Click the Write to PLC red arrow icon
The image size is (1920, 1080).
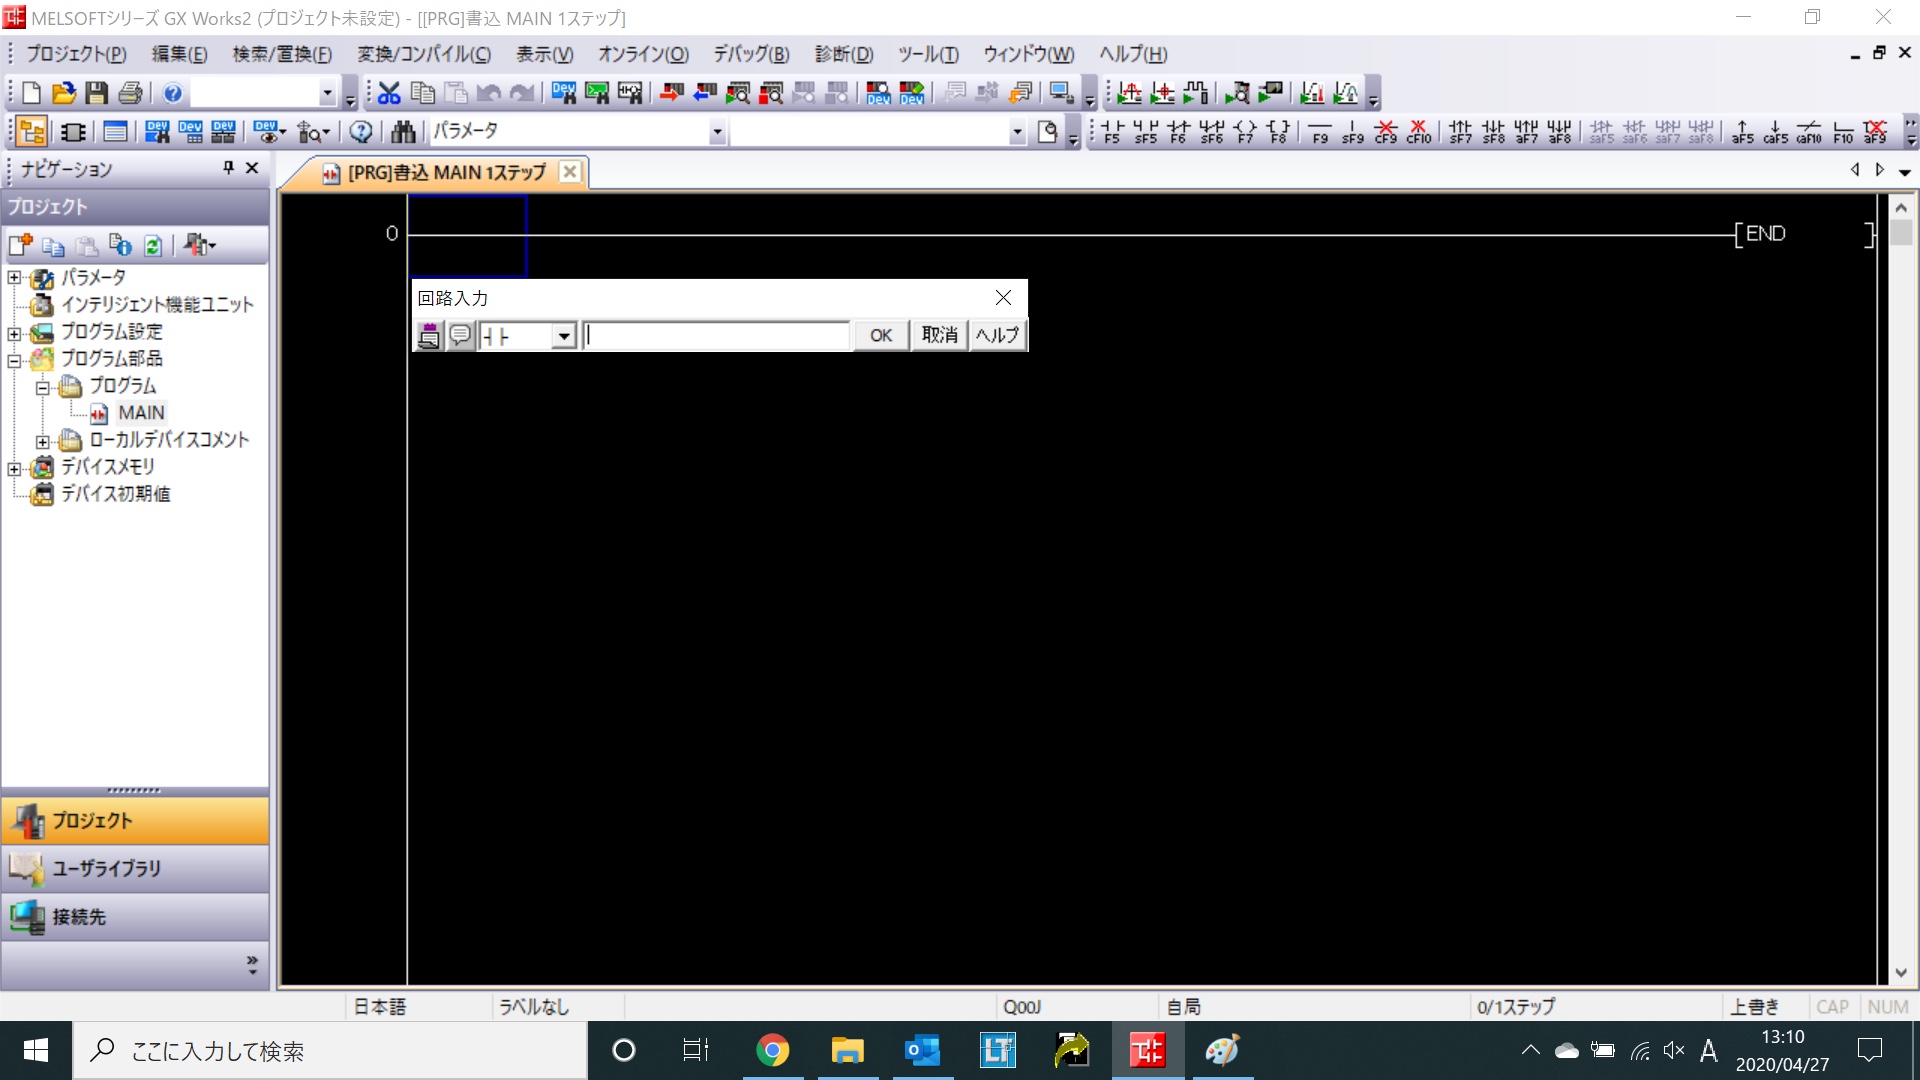pyautogui.click(x=672, y=93)
